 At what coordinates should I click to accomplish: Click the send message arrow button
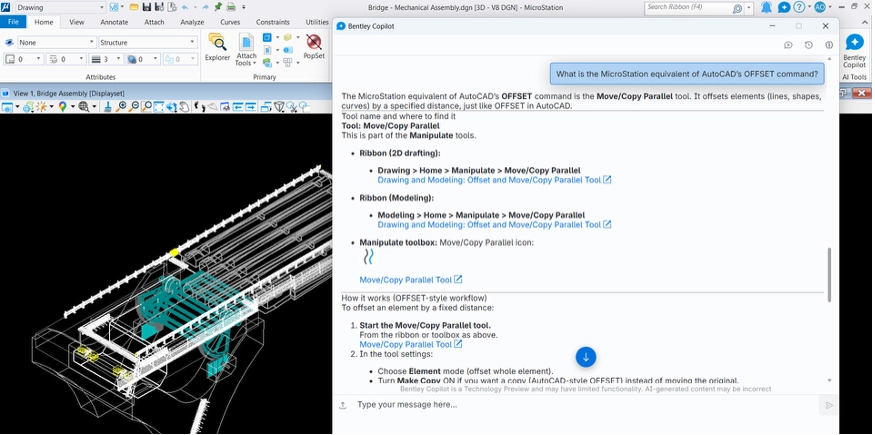[829, 405]
